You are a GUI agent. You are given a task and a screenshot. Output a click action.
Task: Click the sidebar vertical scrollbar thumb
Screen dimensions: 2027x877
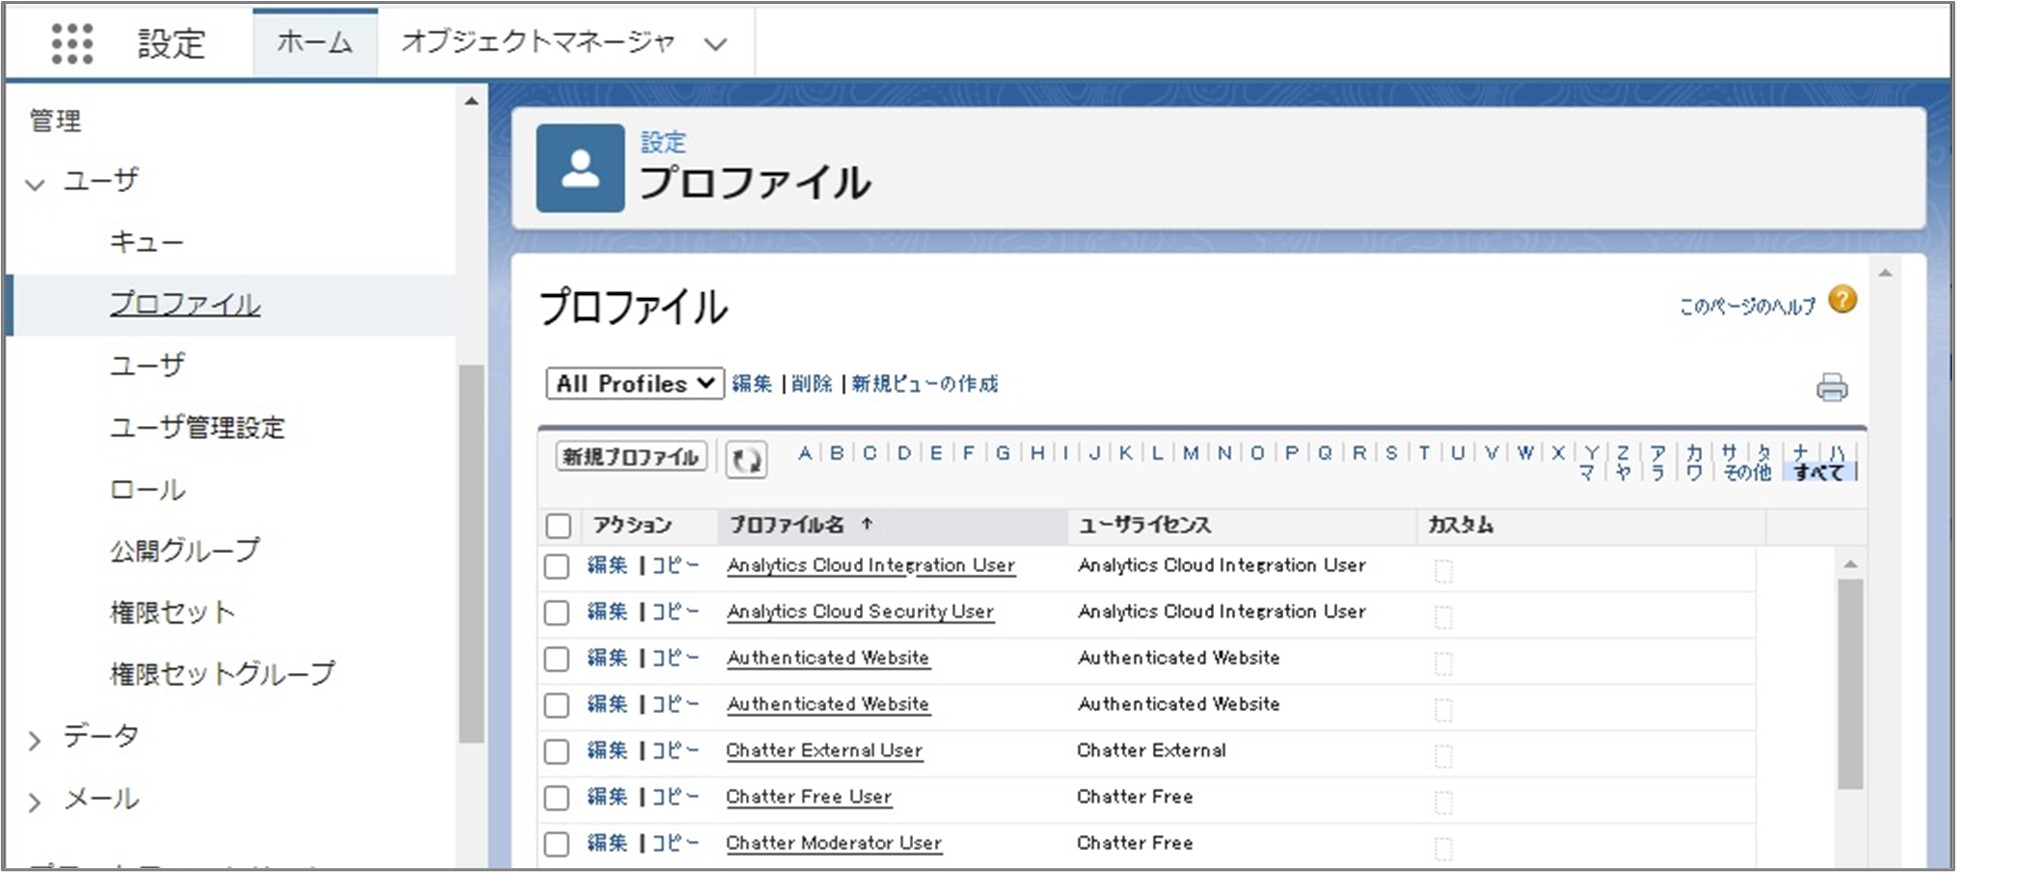tap(471, 555)
